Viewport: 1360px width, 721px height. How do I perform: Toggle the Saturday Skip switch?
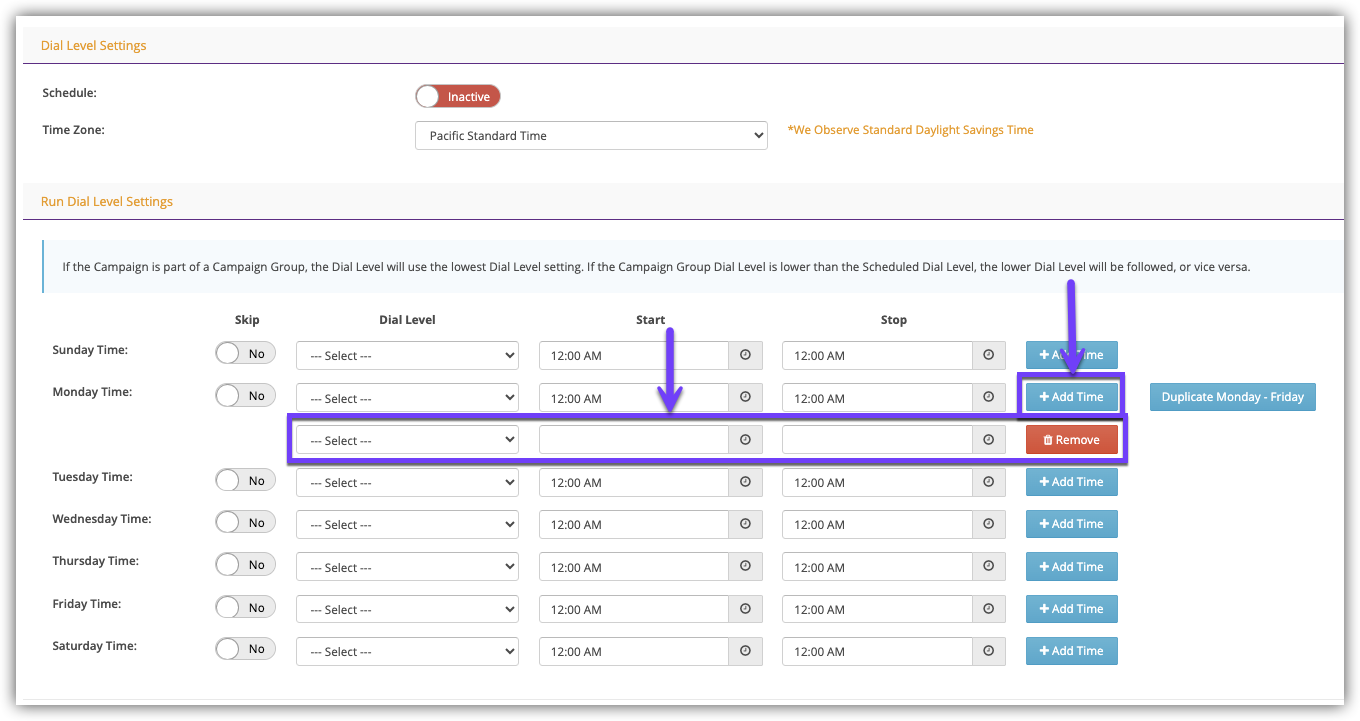tap(245, 649)
